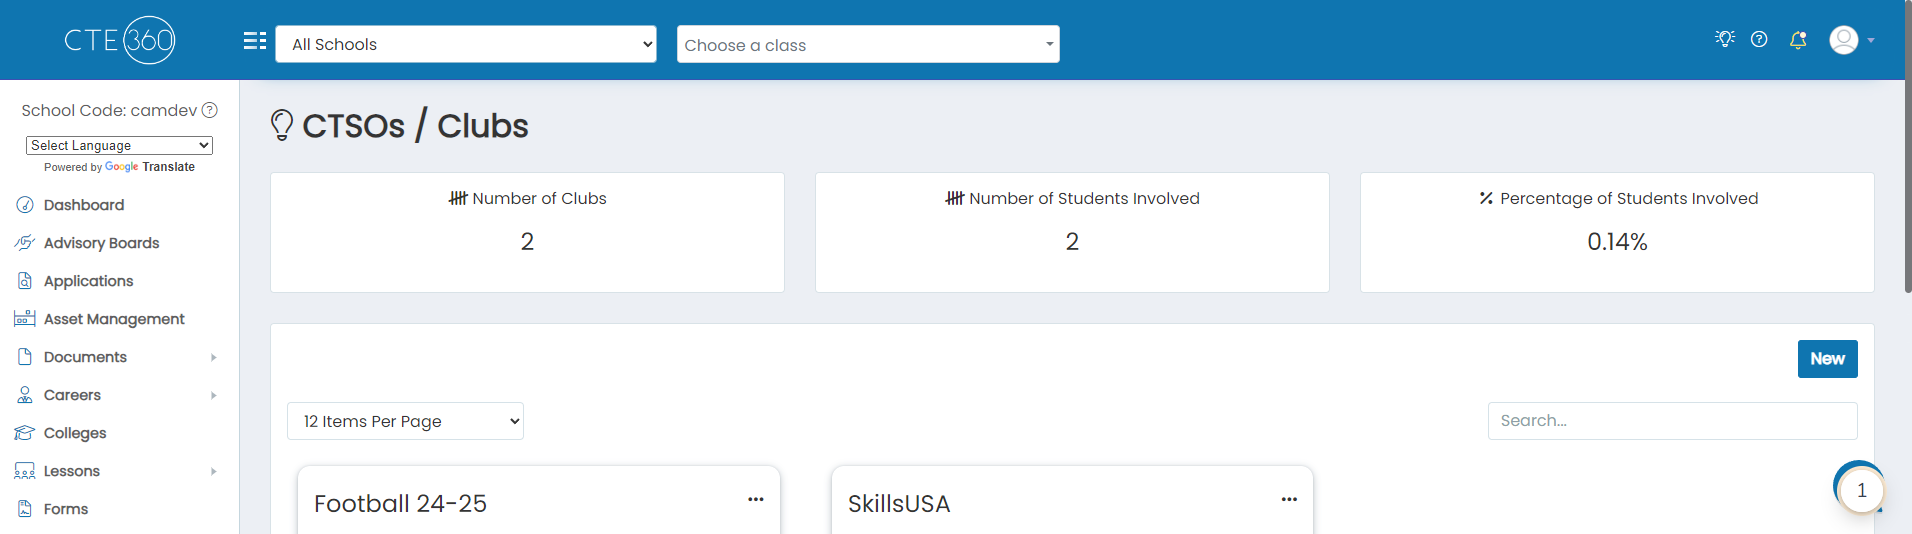Click the CTE 360 logo
This screenshot has width=1912, height=534.
click(120, 40)
